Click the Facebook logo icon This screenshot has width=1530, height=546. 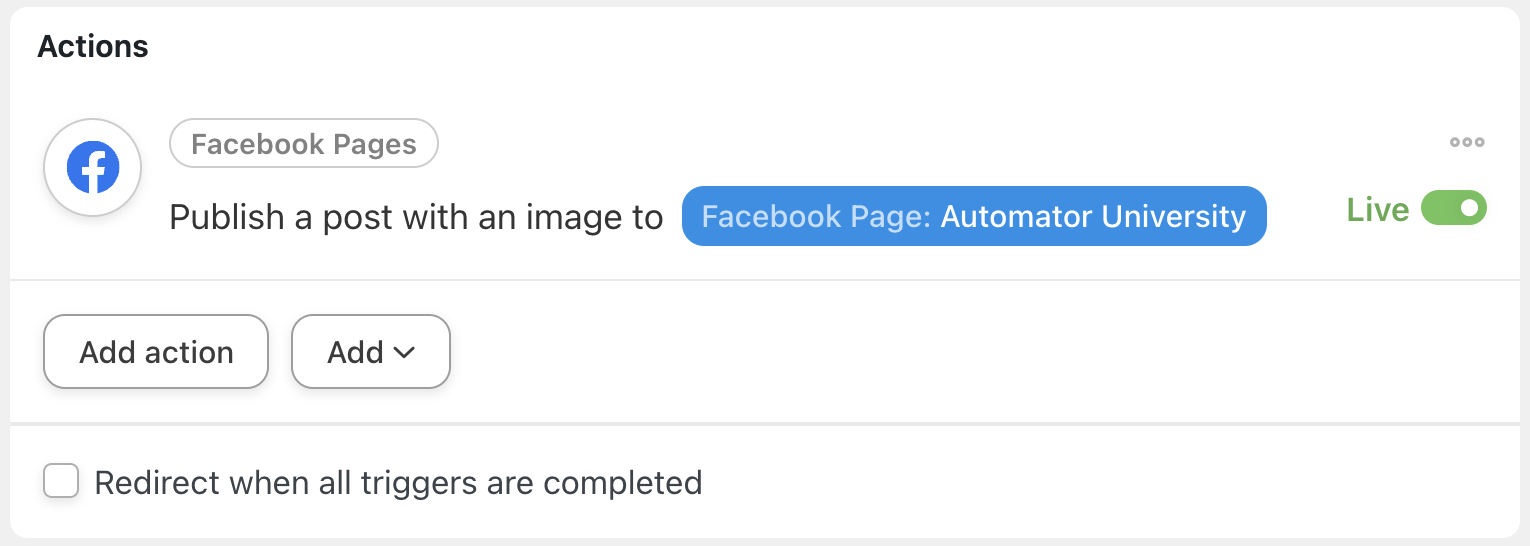pyautogui.click(x=93, y=168)
